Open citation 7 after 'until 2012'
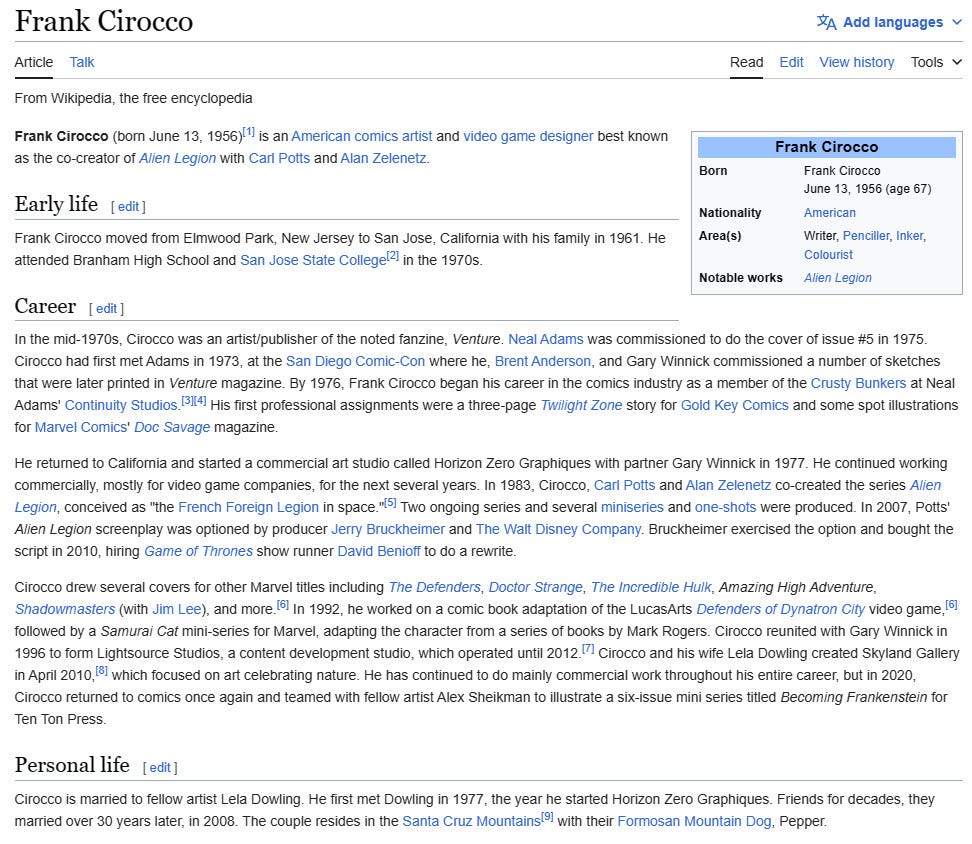This screenshot has width=972, height=844. (x=588, y=649)
